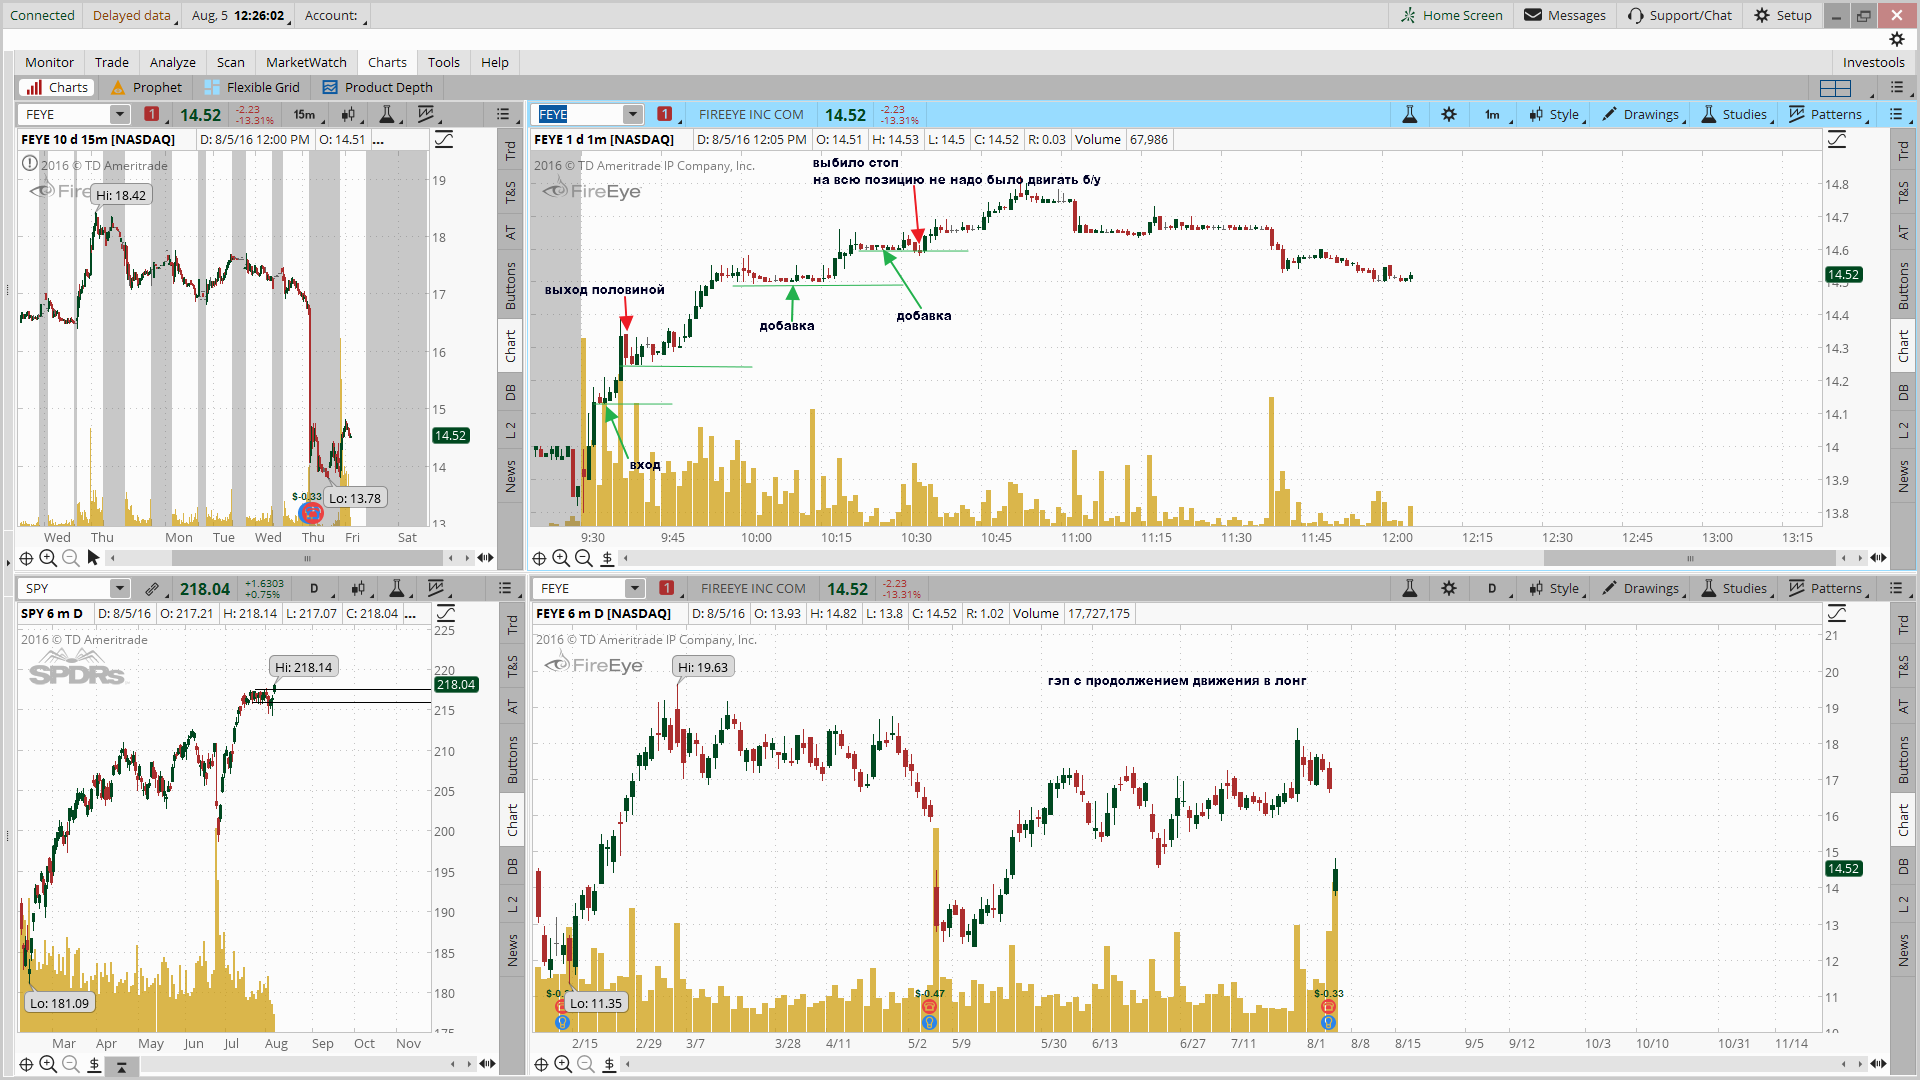Toggle the Trd side panel in FEYE 15m chart
This screenshot has width=1920, height=1080.
510,151
